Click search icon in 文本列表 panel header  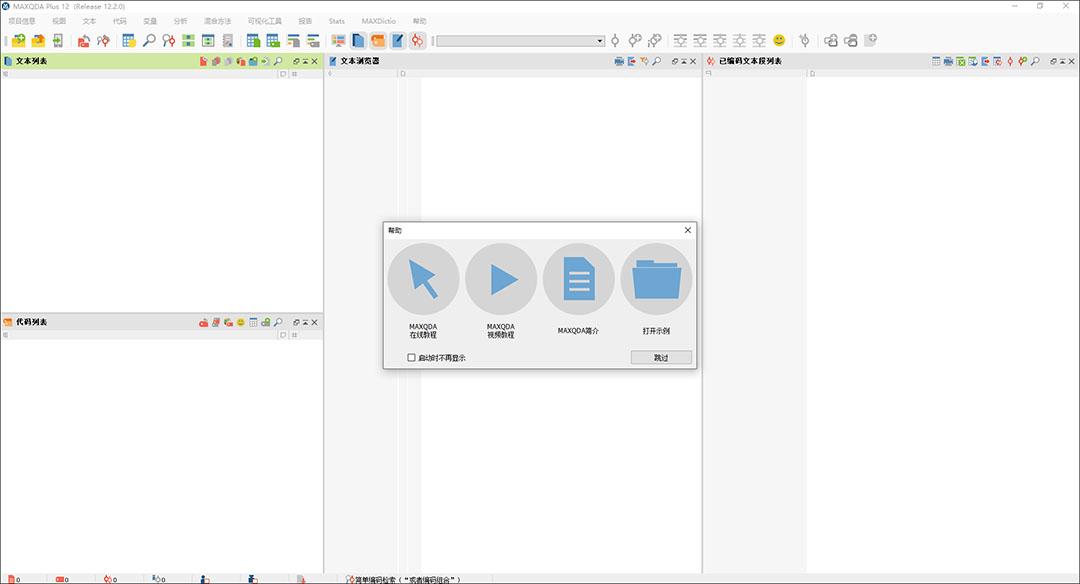[x=278, y=61]
